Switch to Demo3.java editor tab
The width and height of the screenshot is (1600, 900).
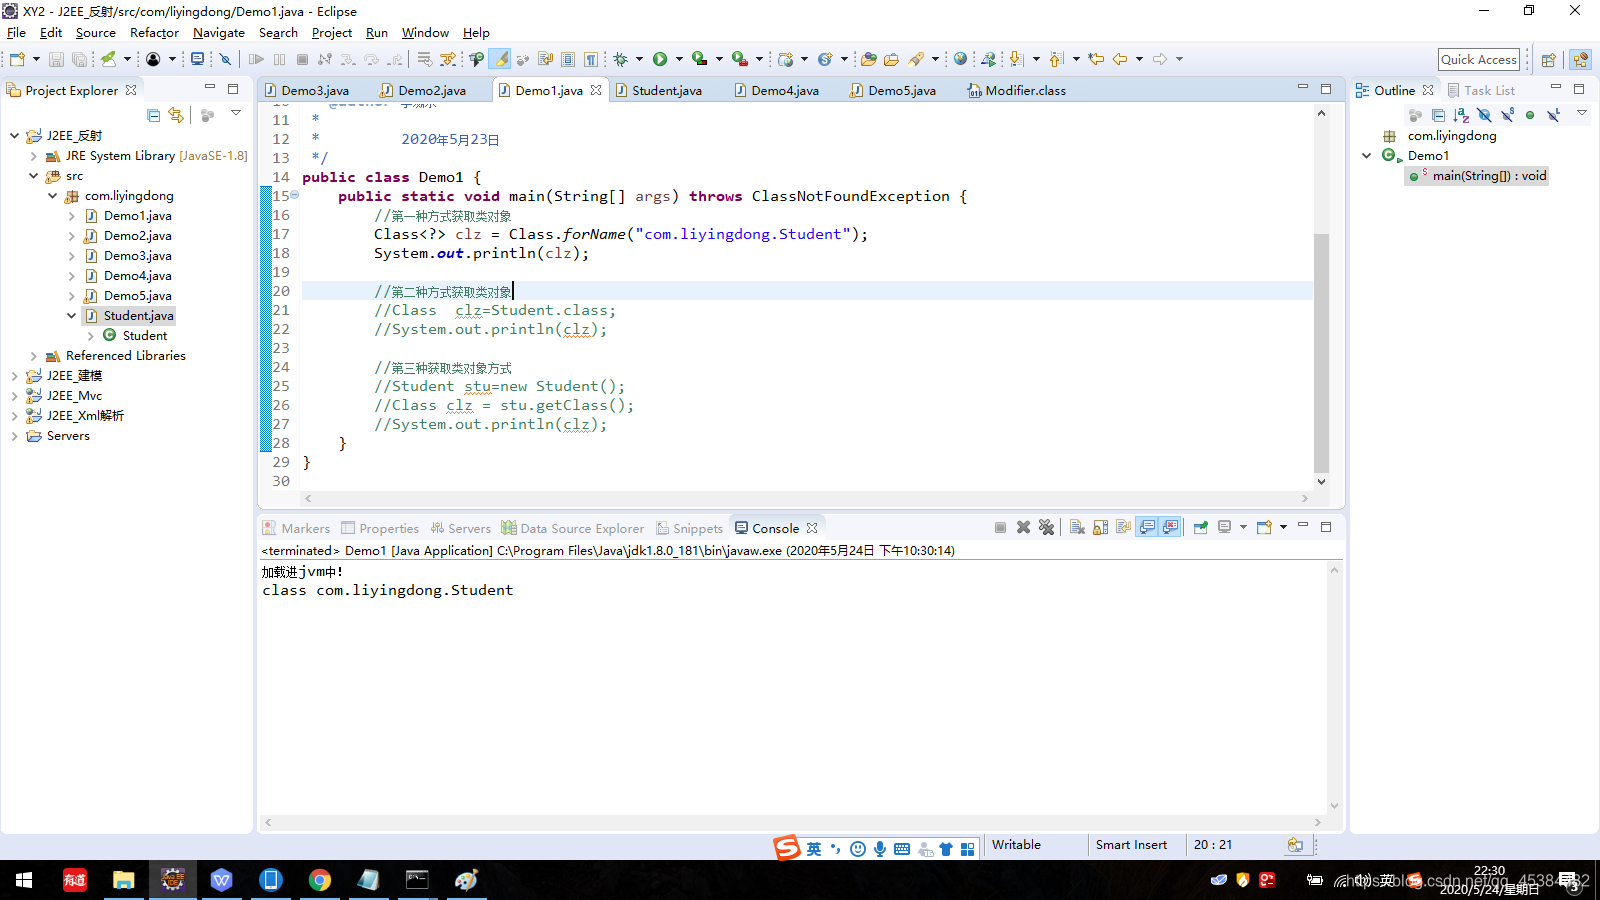[x=307, y=90]
